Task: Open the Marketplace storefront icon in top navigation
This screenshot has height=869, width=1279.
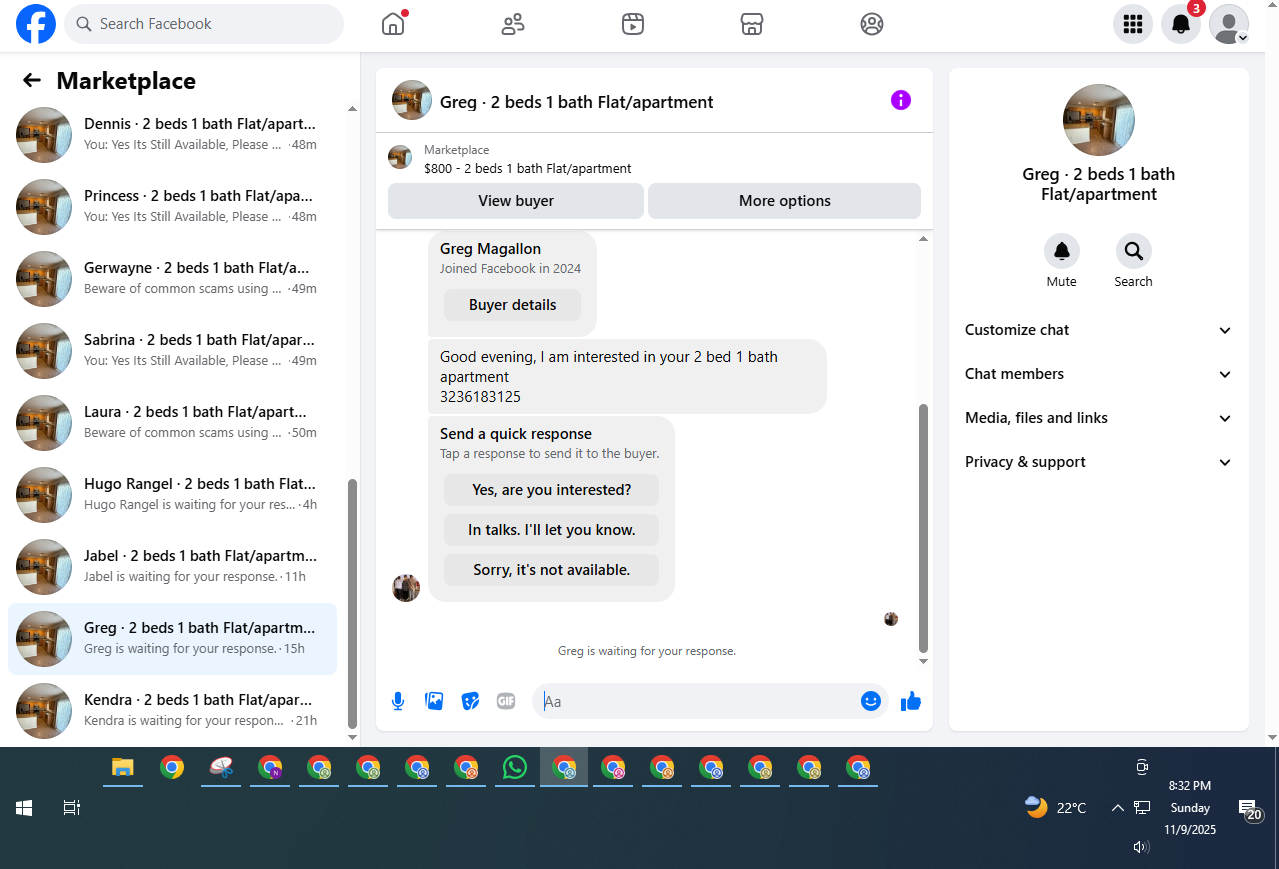Action: (752, 24)
